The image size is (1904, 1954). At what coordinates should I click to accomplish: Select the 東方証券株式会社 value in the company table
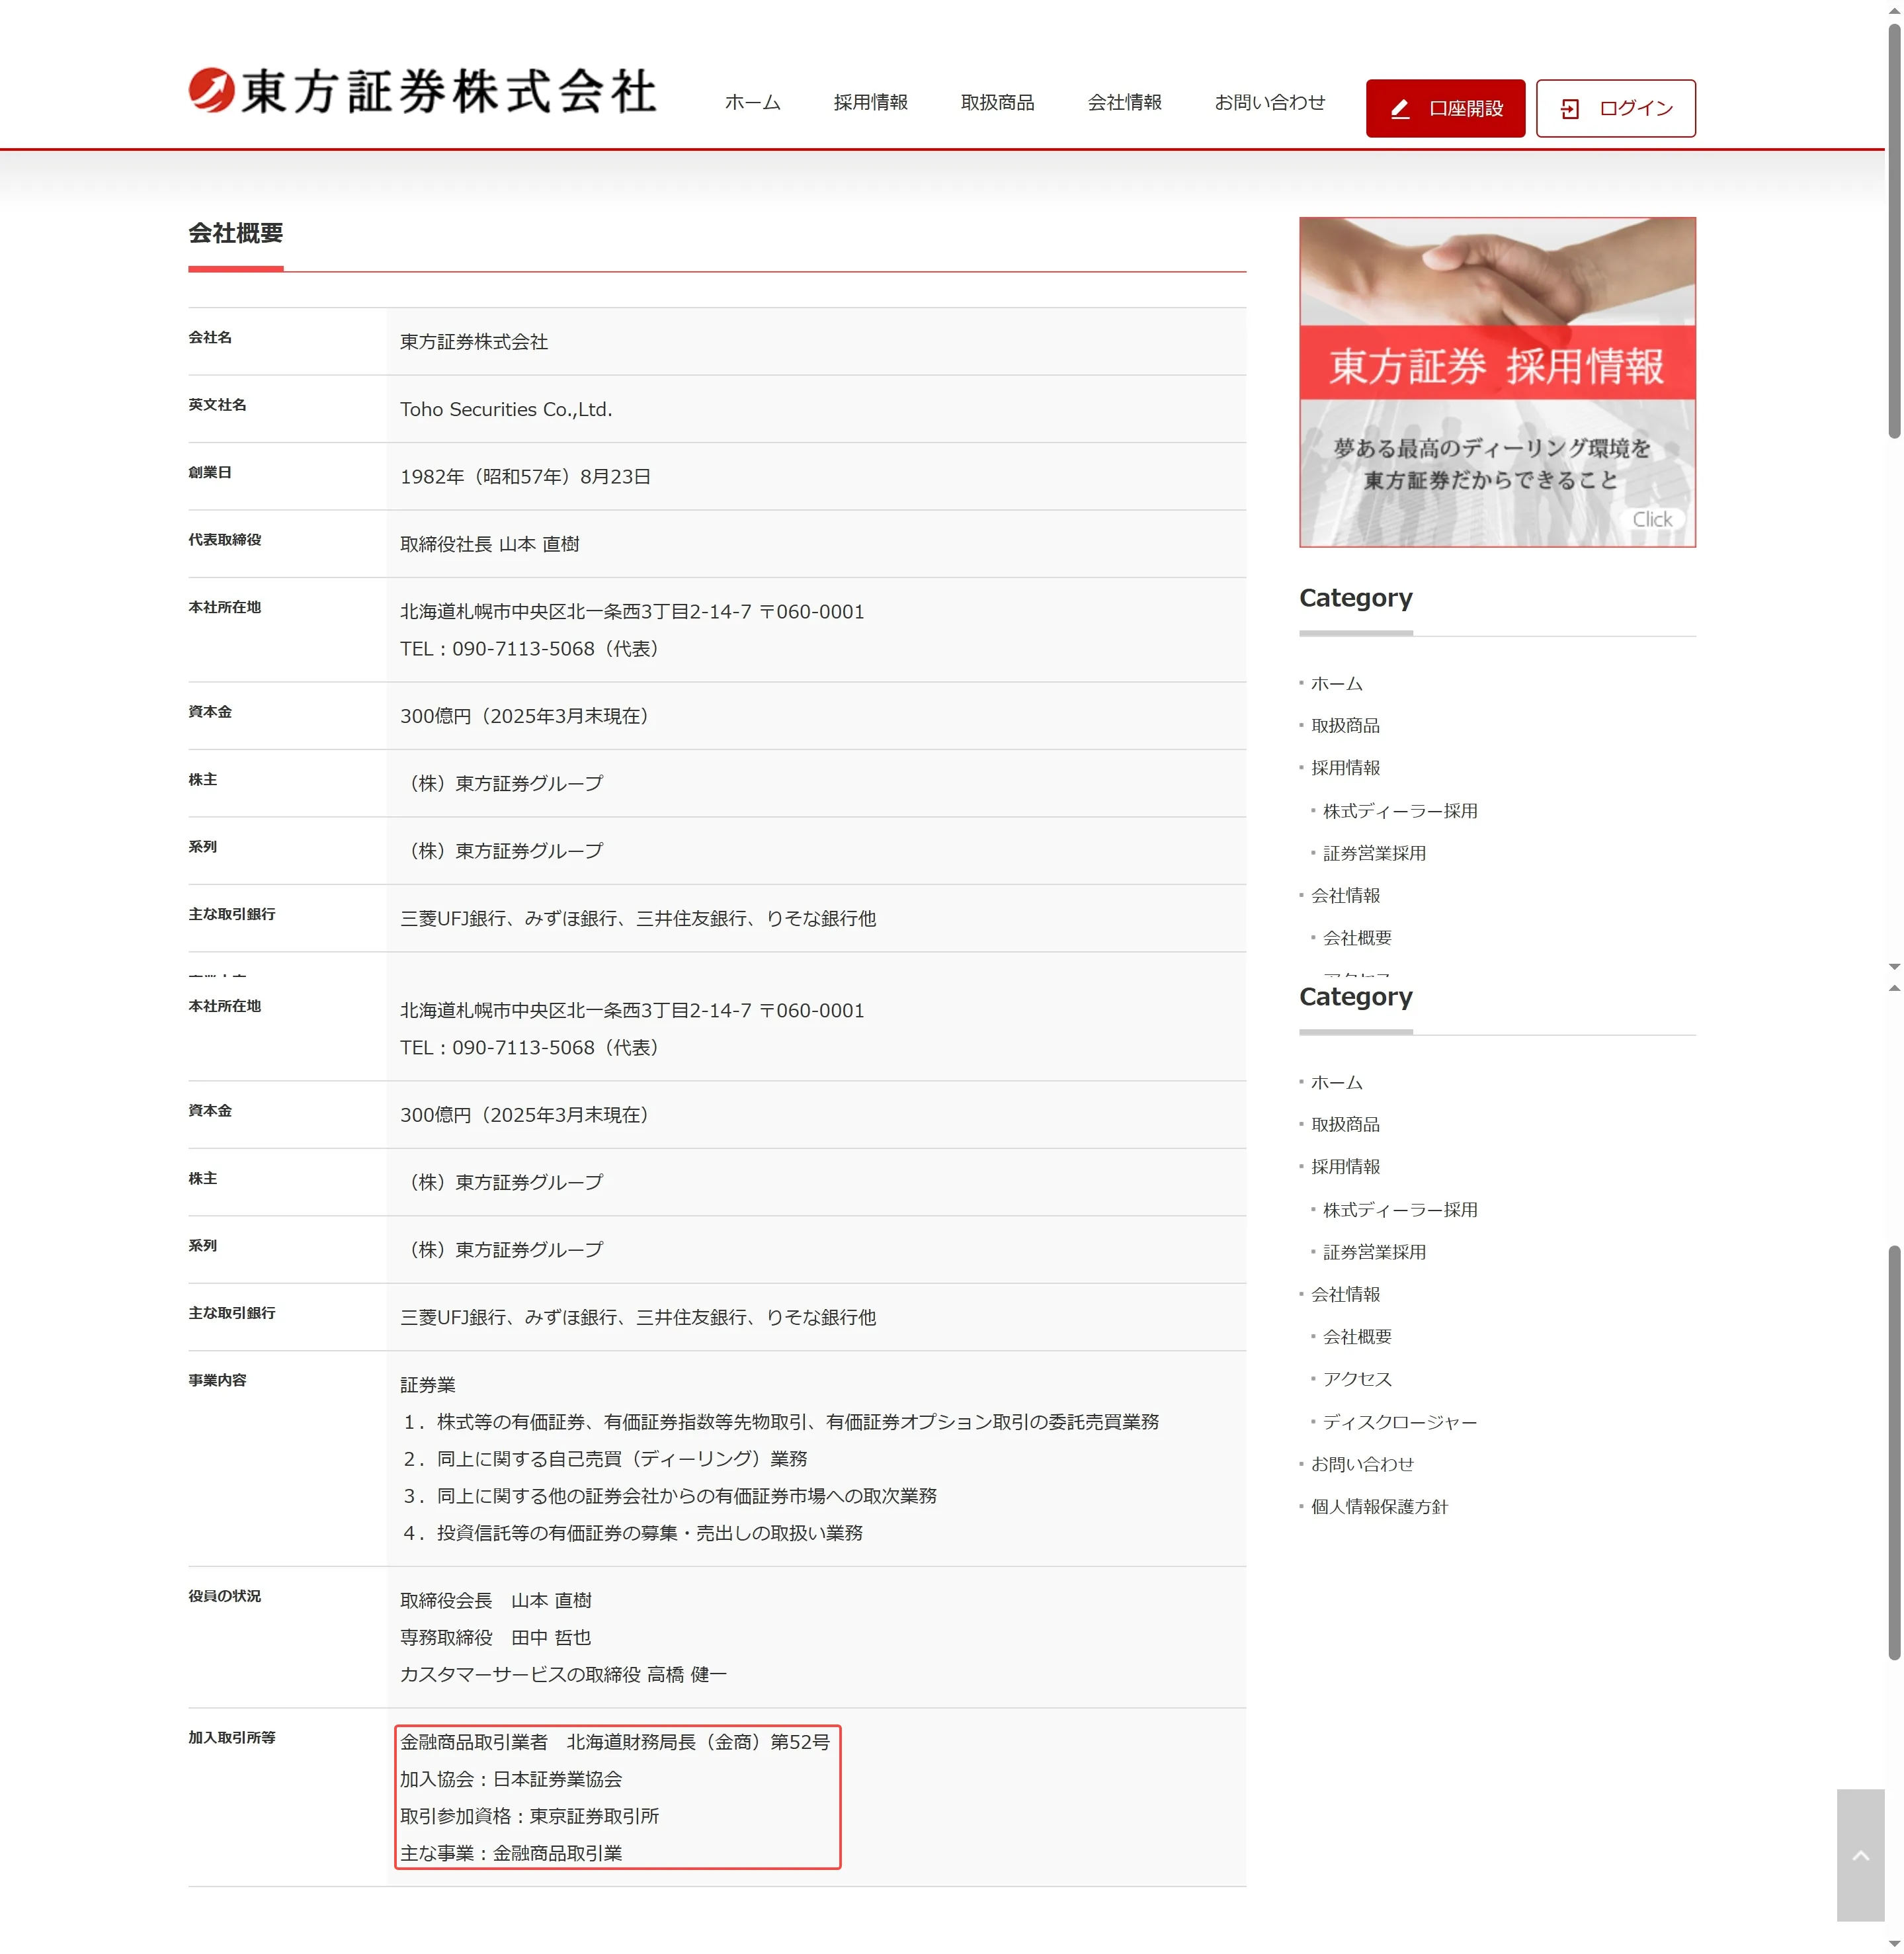[x=474, y=342]
